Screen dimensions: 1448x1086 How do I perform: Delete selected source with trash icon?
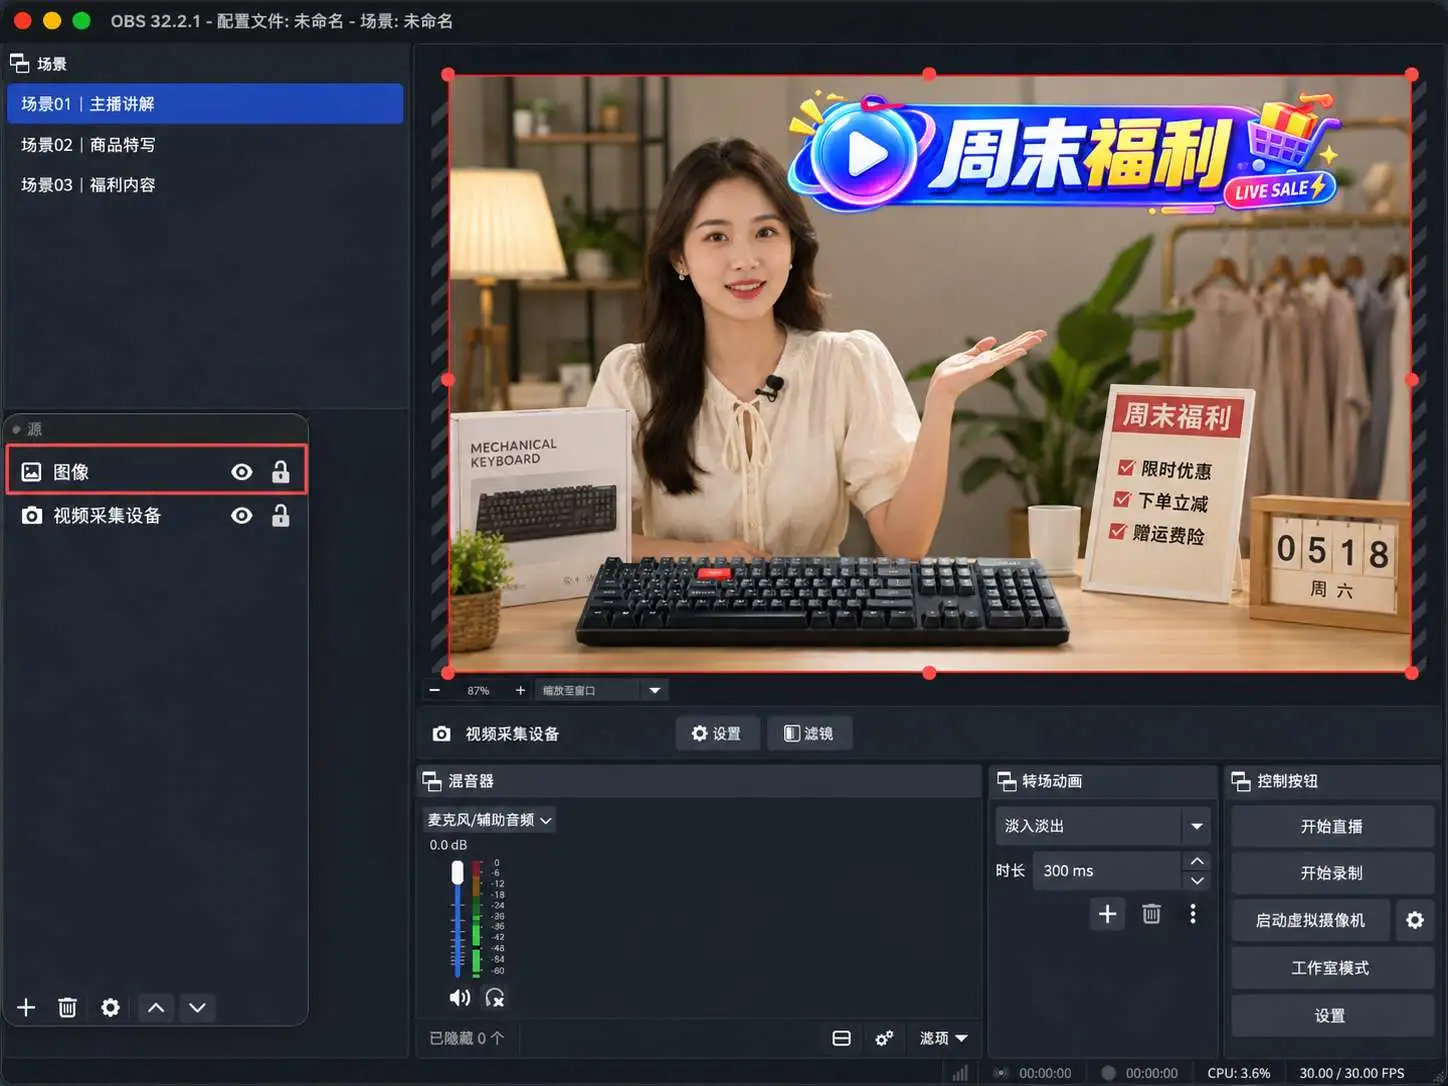point(67,1008)
